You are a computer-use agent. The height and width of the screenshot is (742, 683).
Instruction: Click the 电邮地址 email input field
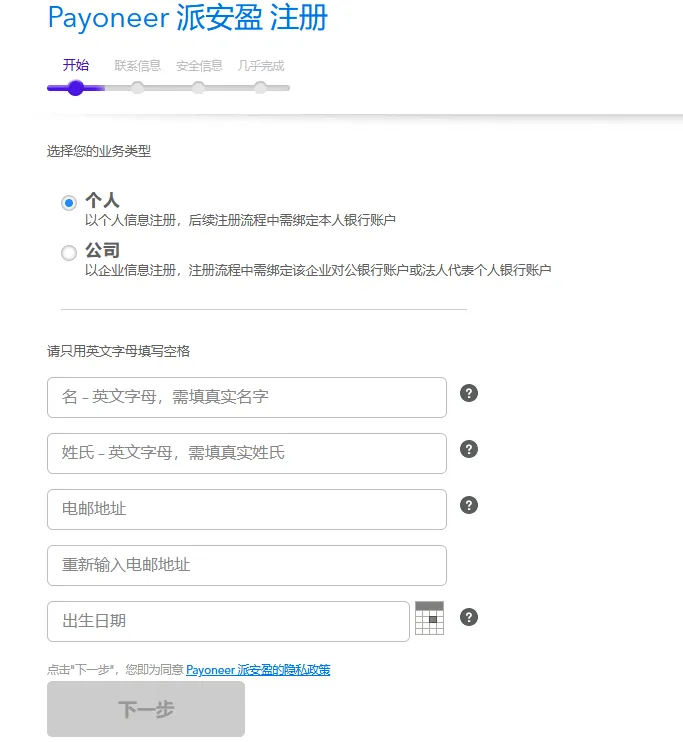click(247, 509)
